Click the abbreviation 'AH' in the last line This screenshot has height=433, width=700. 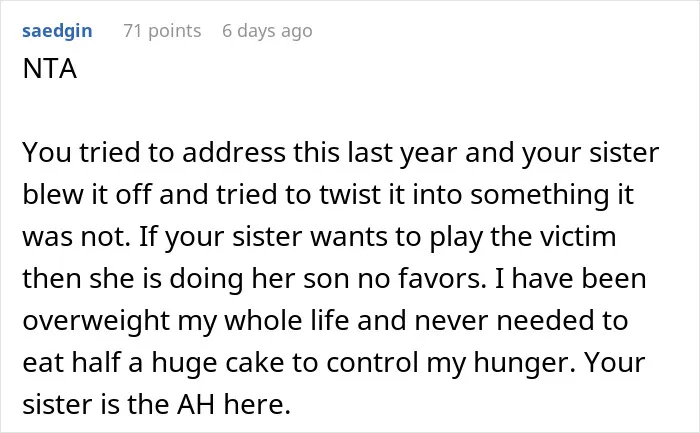pyautogui.click(x=196, y=404)
